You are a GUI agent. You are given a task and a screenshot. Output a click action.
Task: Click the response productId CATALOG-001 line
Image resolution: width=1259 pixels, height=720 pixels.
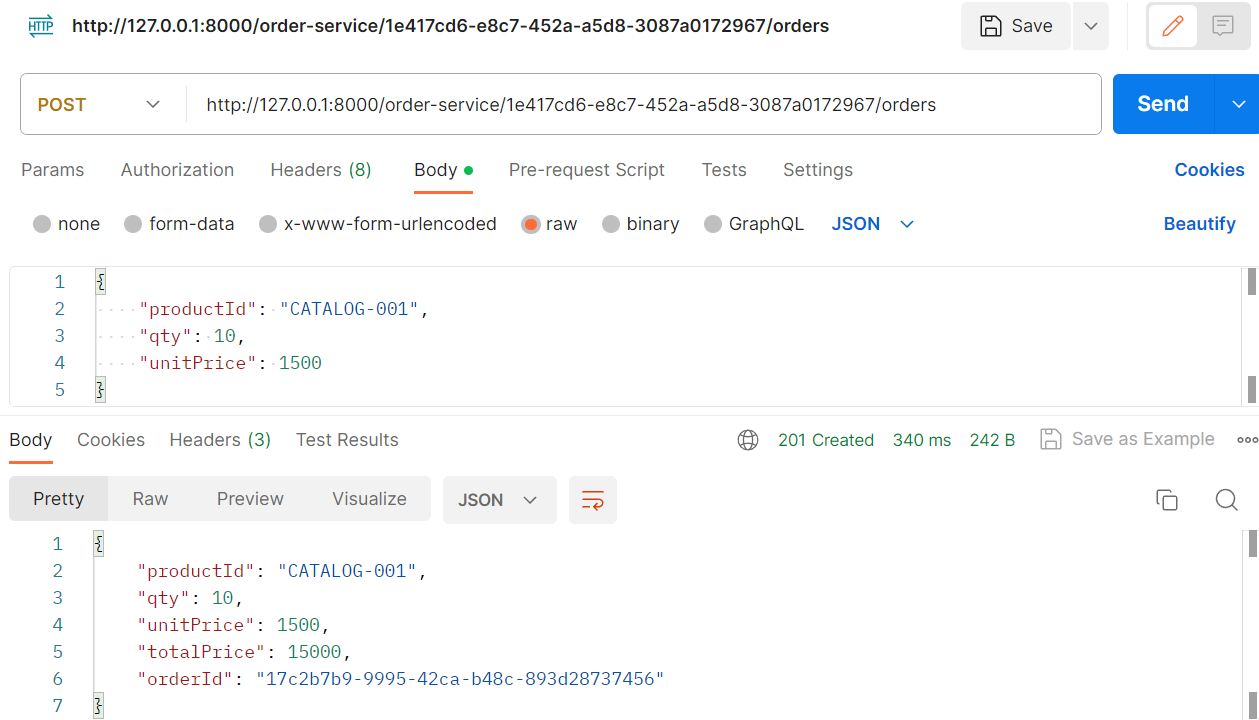pyautogui.click(x=282, y=571)
